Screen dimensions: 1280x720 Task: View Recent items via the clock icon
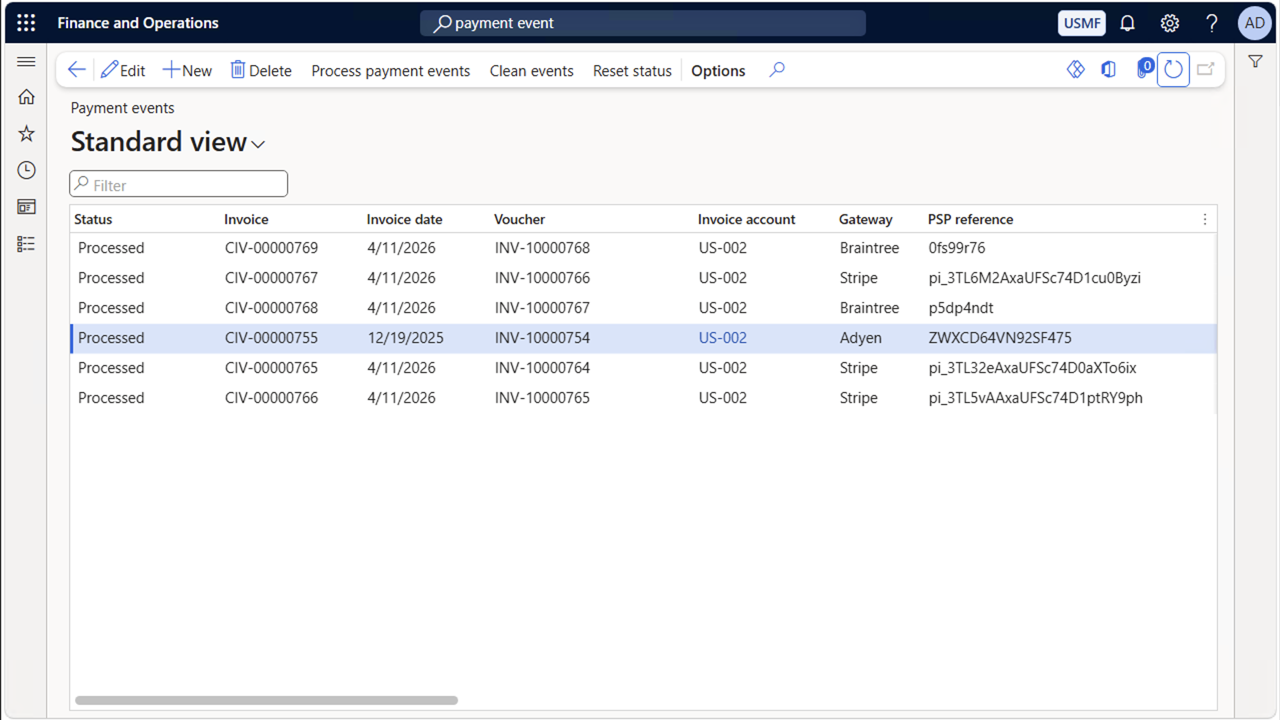pos(26,170)
